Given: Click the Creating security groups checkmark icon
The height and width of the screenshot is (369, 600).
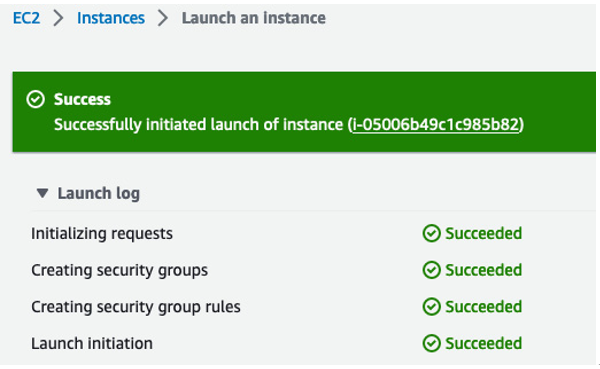Looking at the screenshot, I should tap(432, 270).
